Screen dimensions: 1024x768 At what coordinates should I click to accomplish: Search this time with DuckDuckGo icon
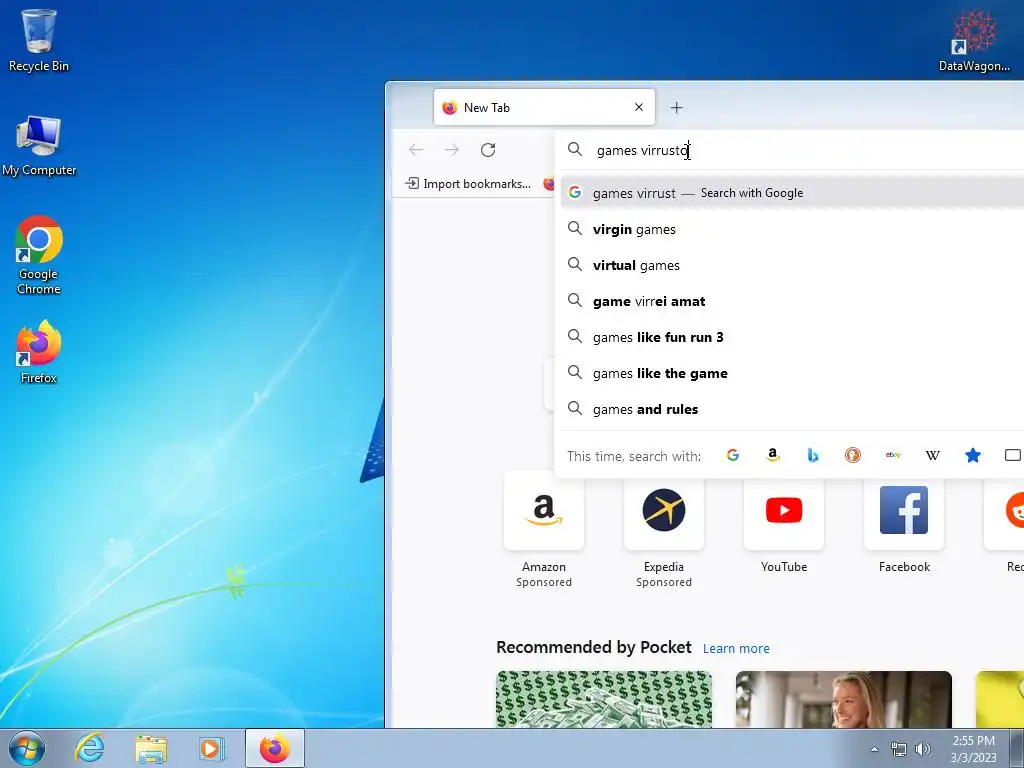click(853, 455)
